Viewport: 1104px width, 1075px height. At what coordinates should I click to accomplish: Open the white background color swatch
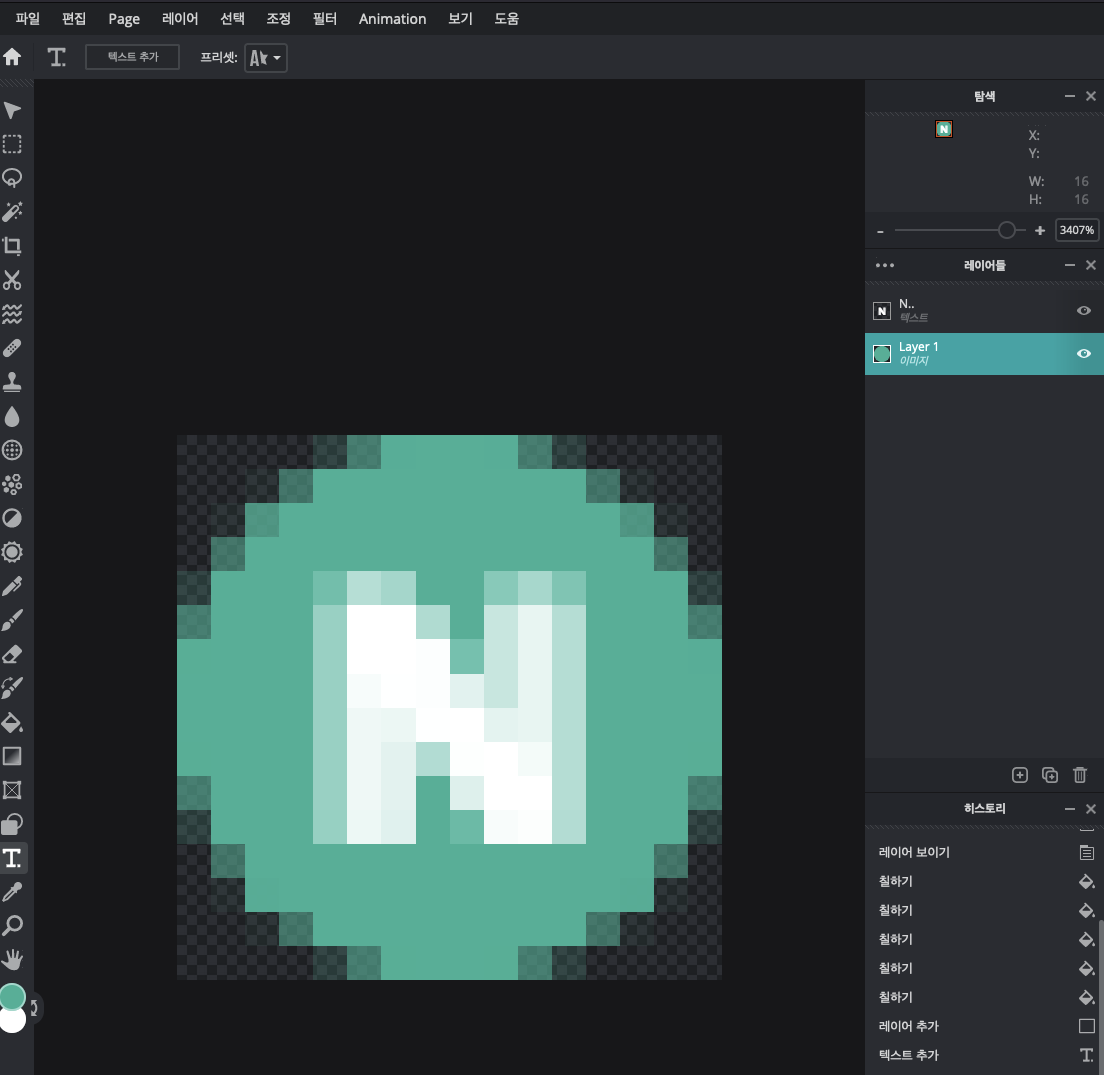(x=12, y=1020)
